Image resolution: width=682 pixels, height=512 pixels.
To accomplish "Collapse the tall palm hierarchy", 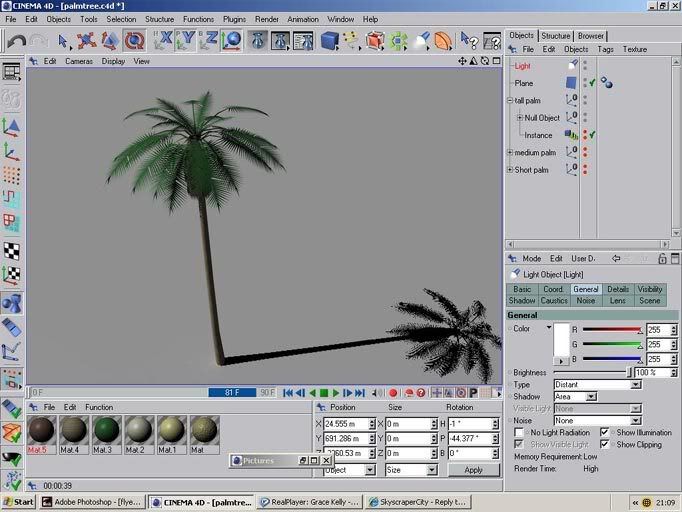I will pyautogui.click(x=510, y=100).
